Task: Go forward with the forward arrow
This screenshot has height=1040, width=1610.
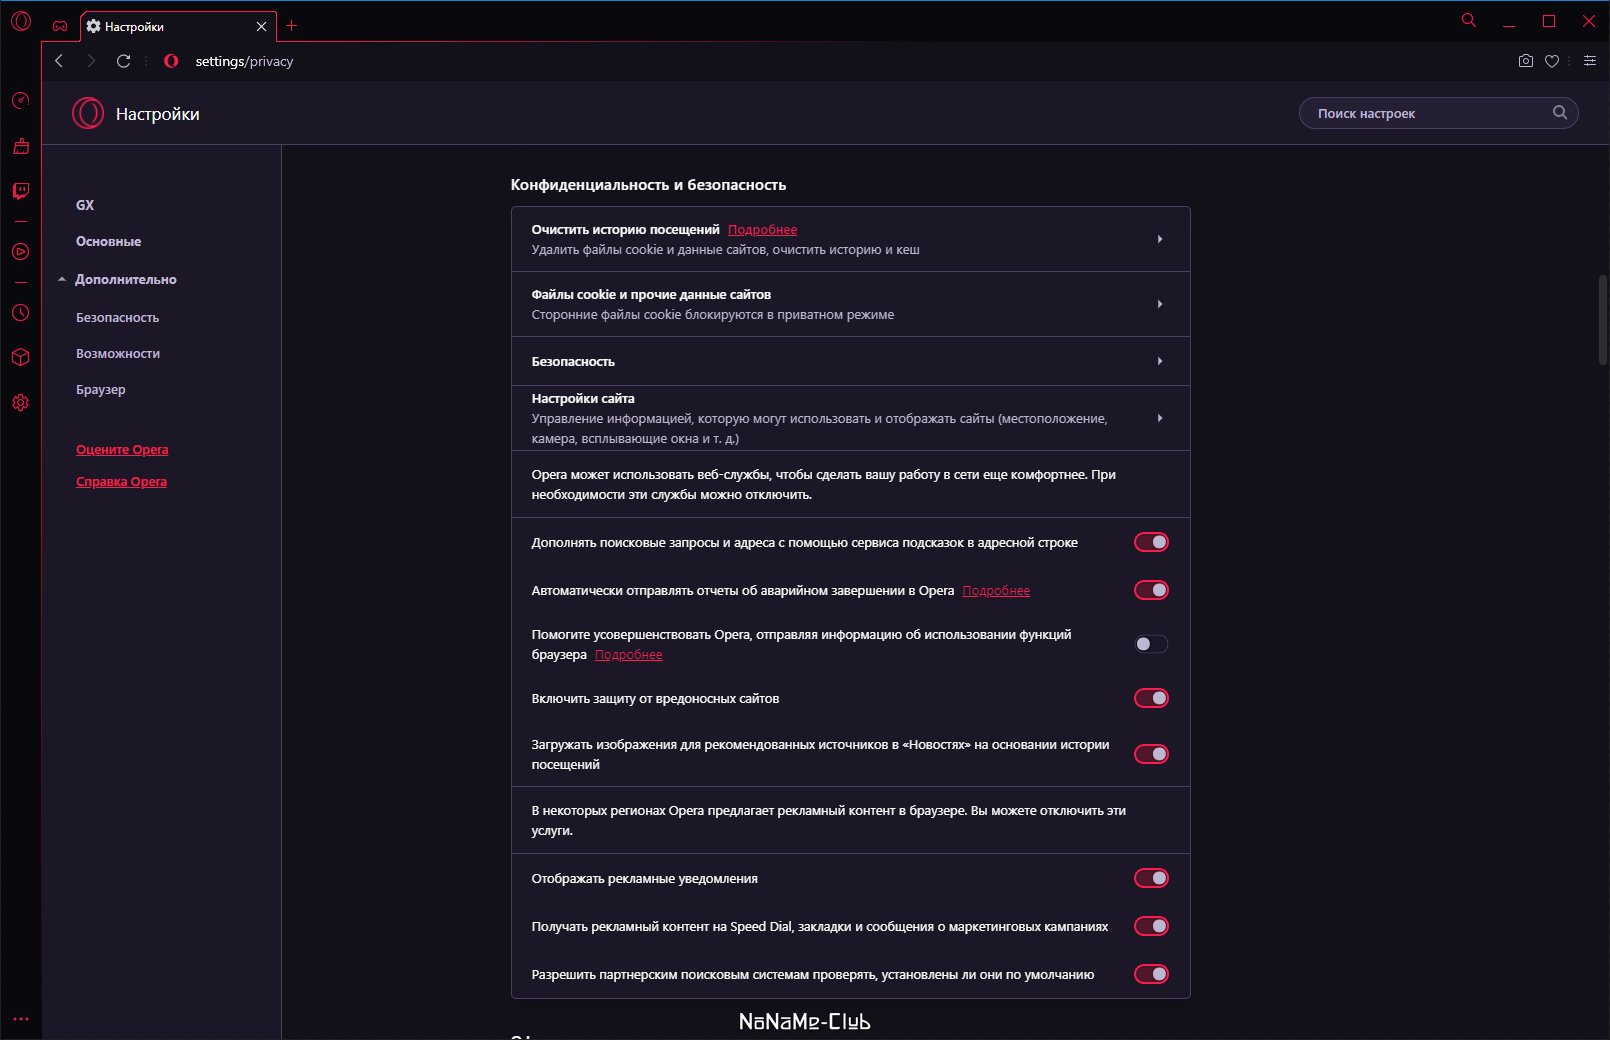Action: point(91,61)
